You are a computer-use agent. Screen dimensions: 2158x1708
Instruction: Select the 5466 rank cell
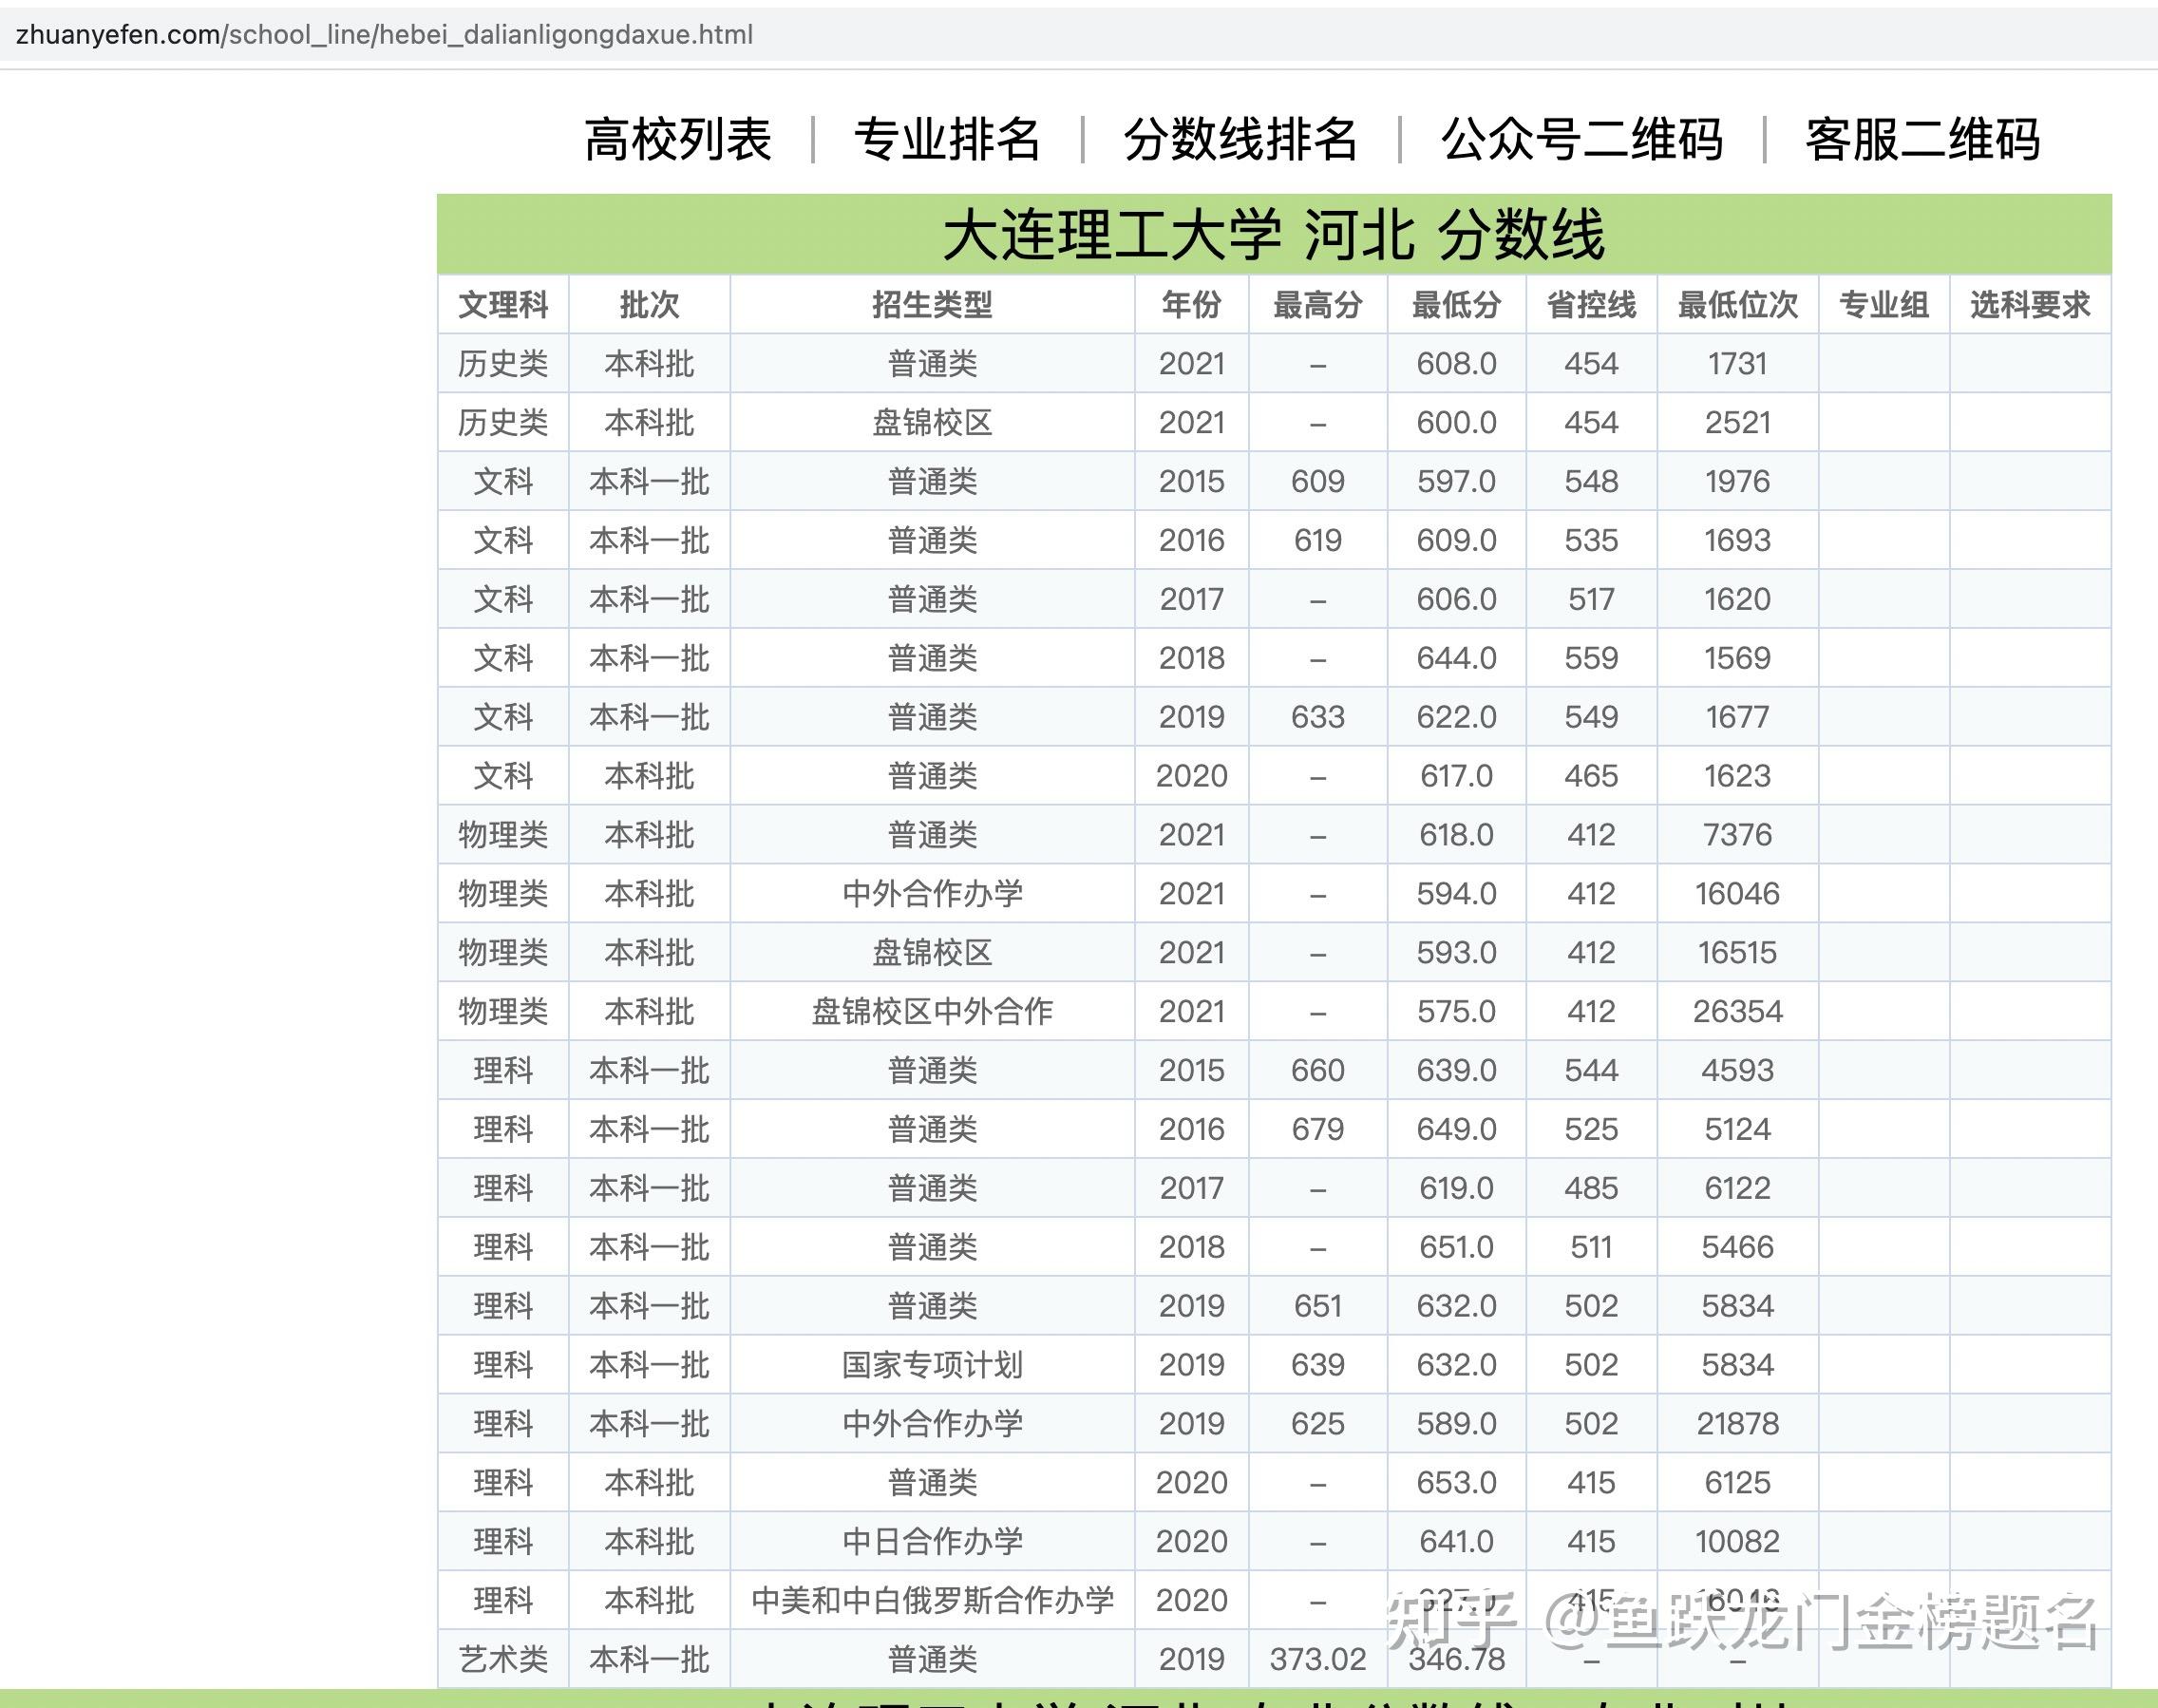point(1737,1248)
